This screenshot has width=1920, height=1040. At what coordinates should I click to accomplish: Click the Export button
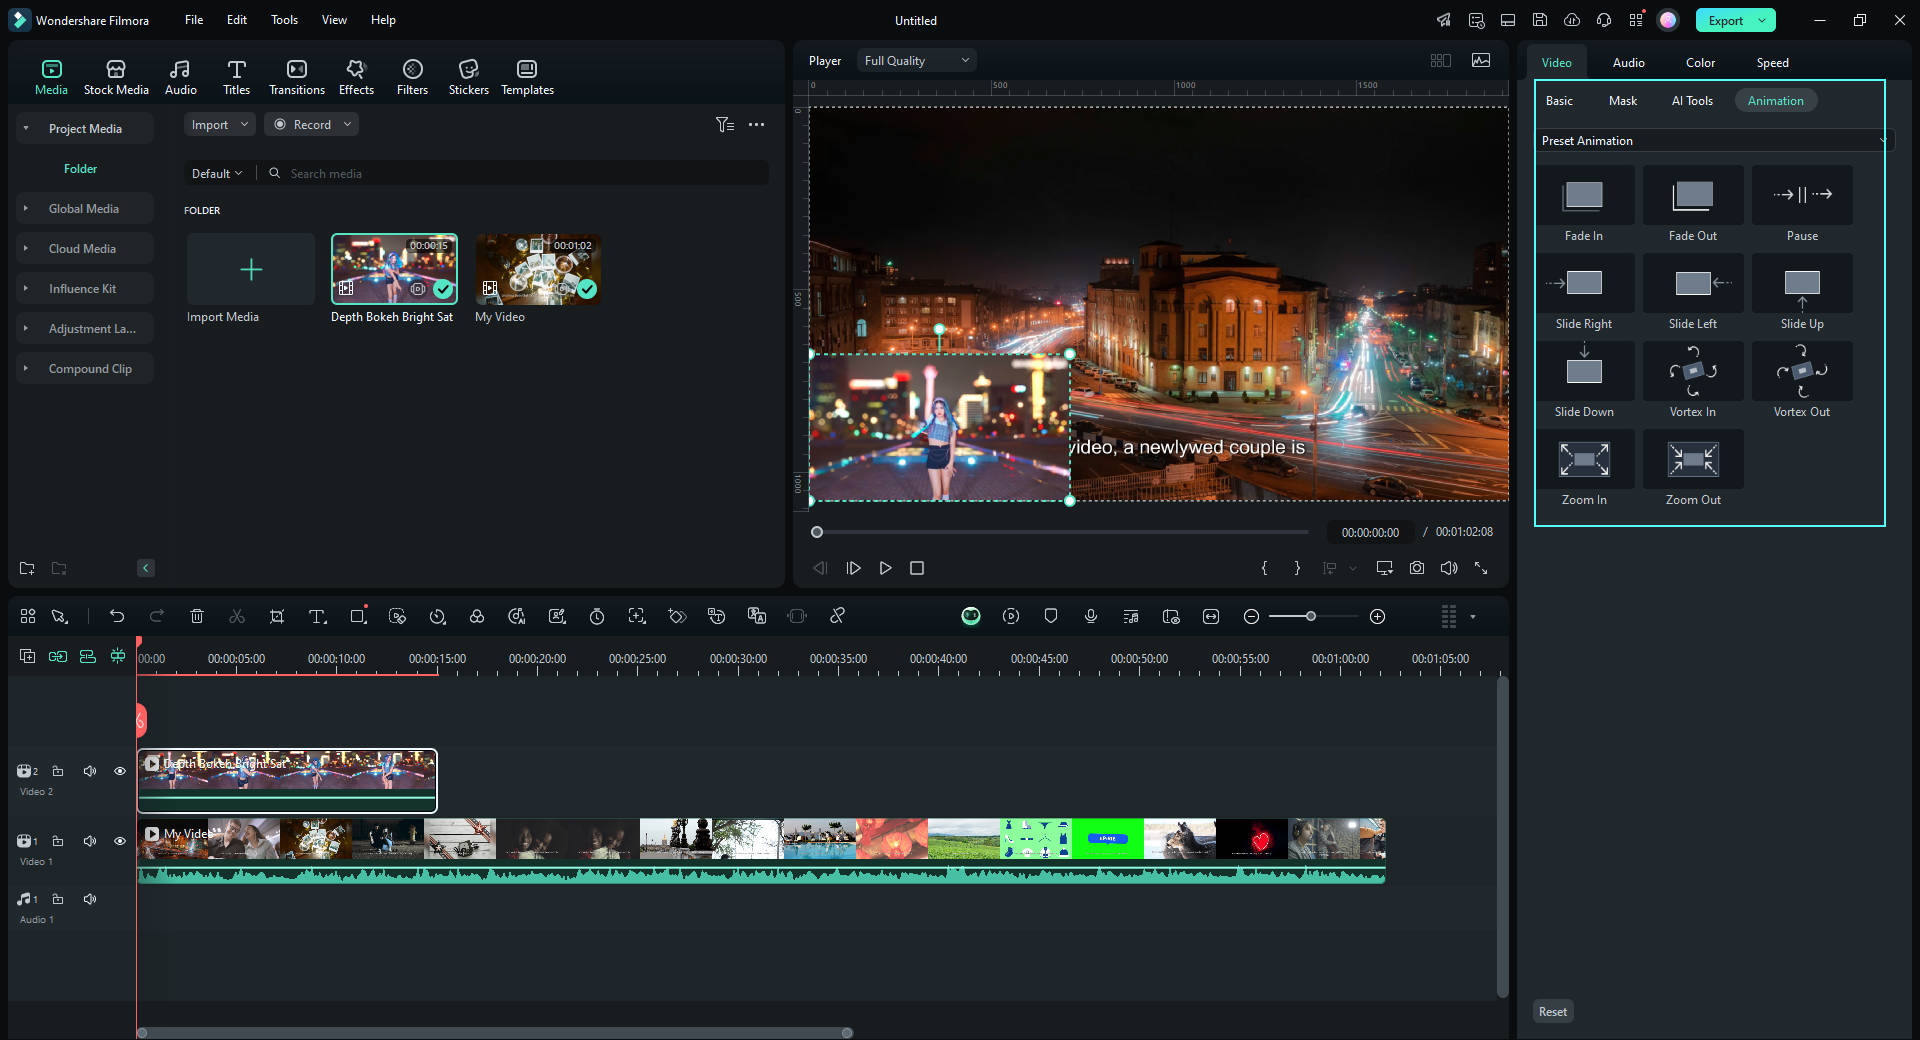point(1725,21)
